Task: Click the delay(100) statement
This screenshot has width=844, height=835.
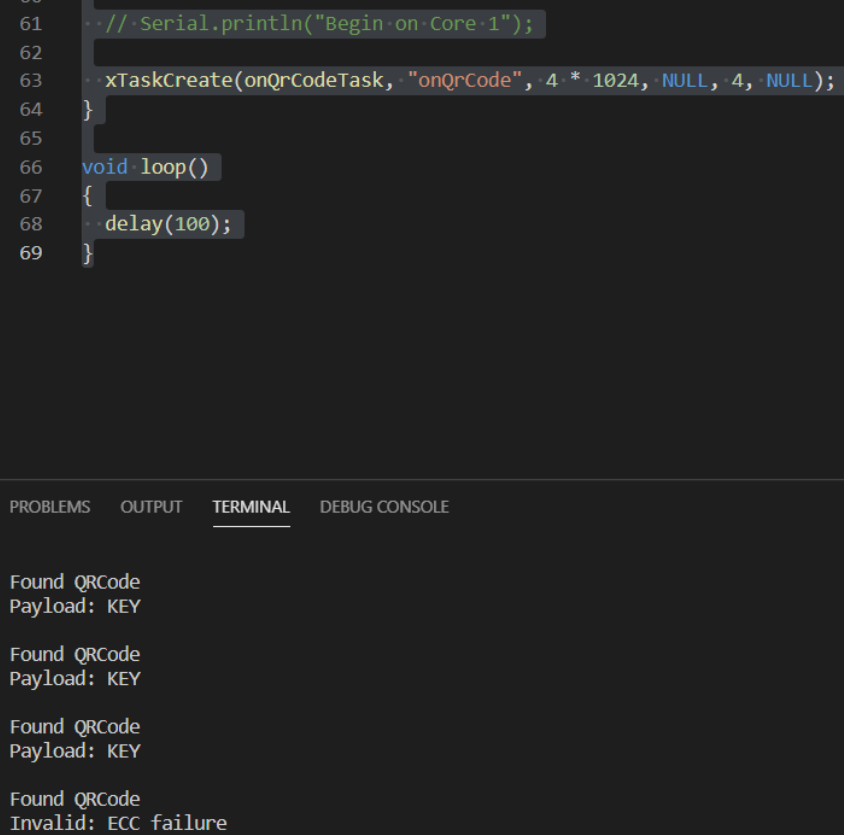Action: [168, 223]
